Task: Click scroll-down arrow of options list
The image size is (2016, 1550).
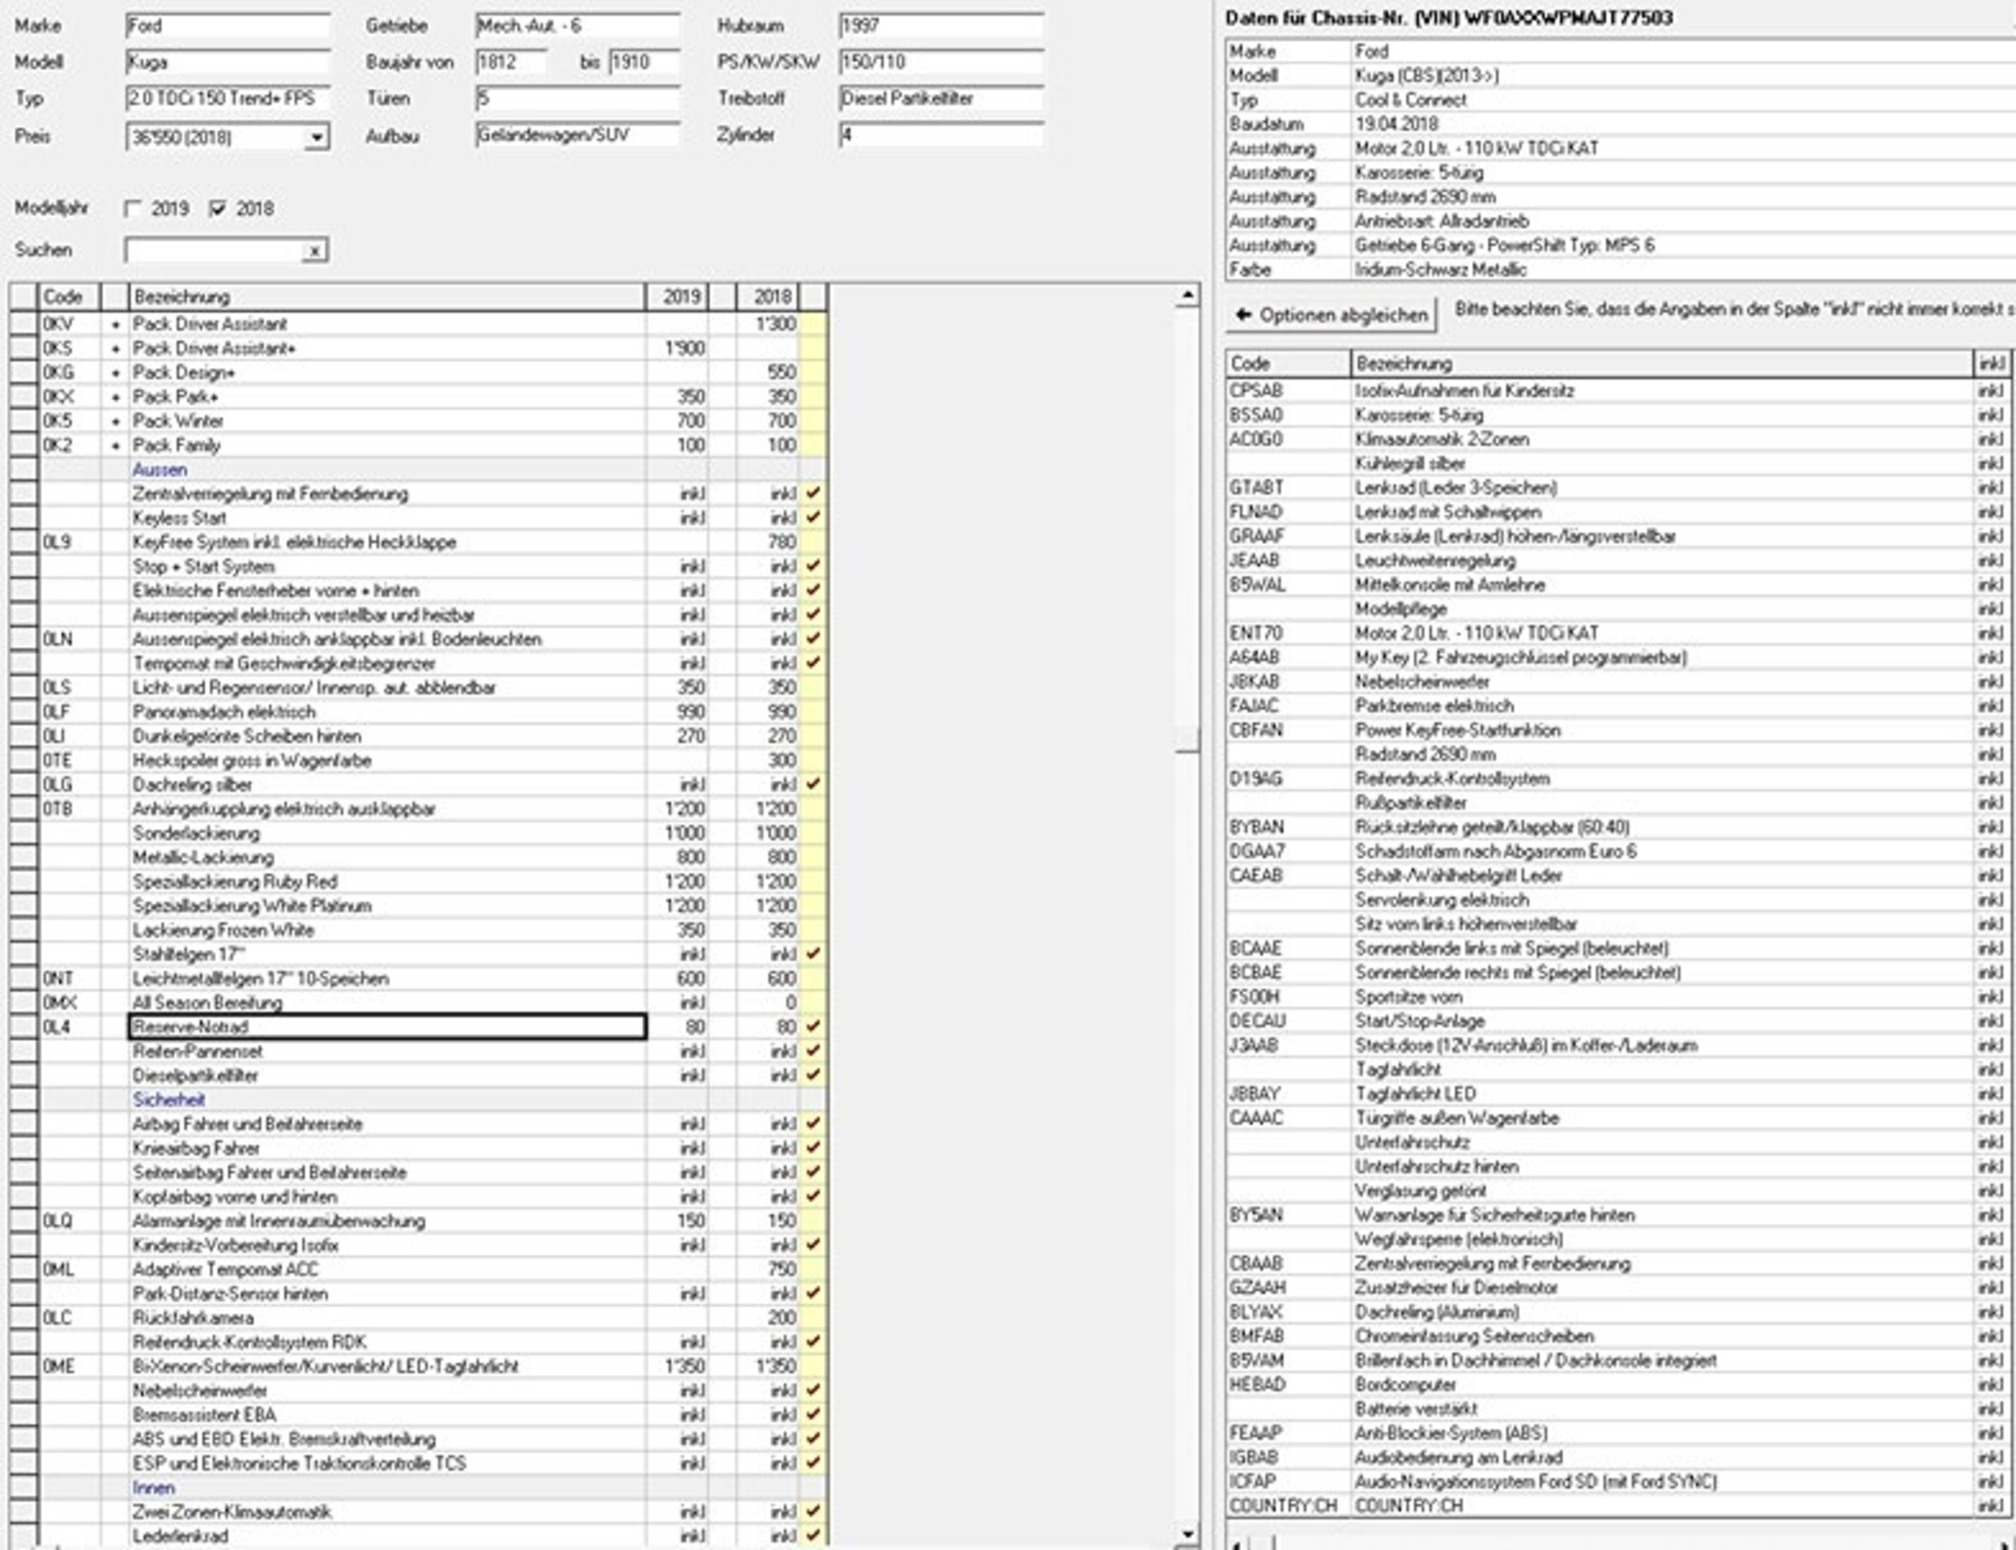Action: coord(1187,1533)
